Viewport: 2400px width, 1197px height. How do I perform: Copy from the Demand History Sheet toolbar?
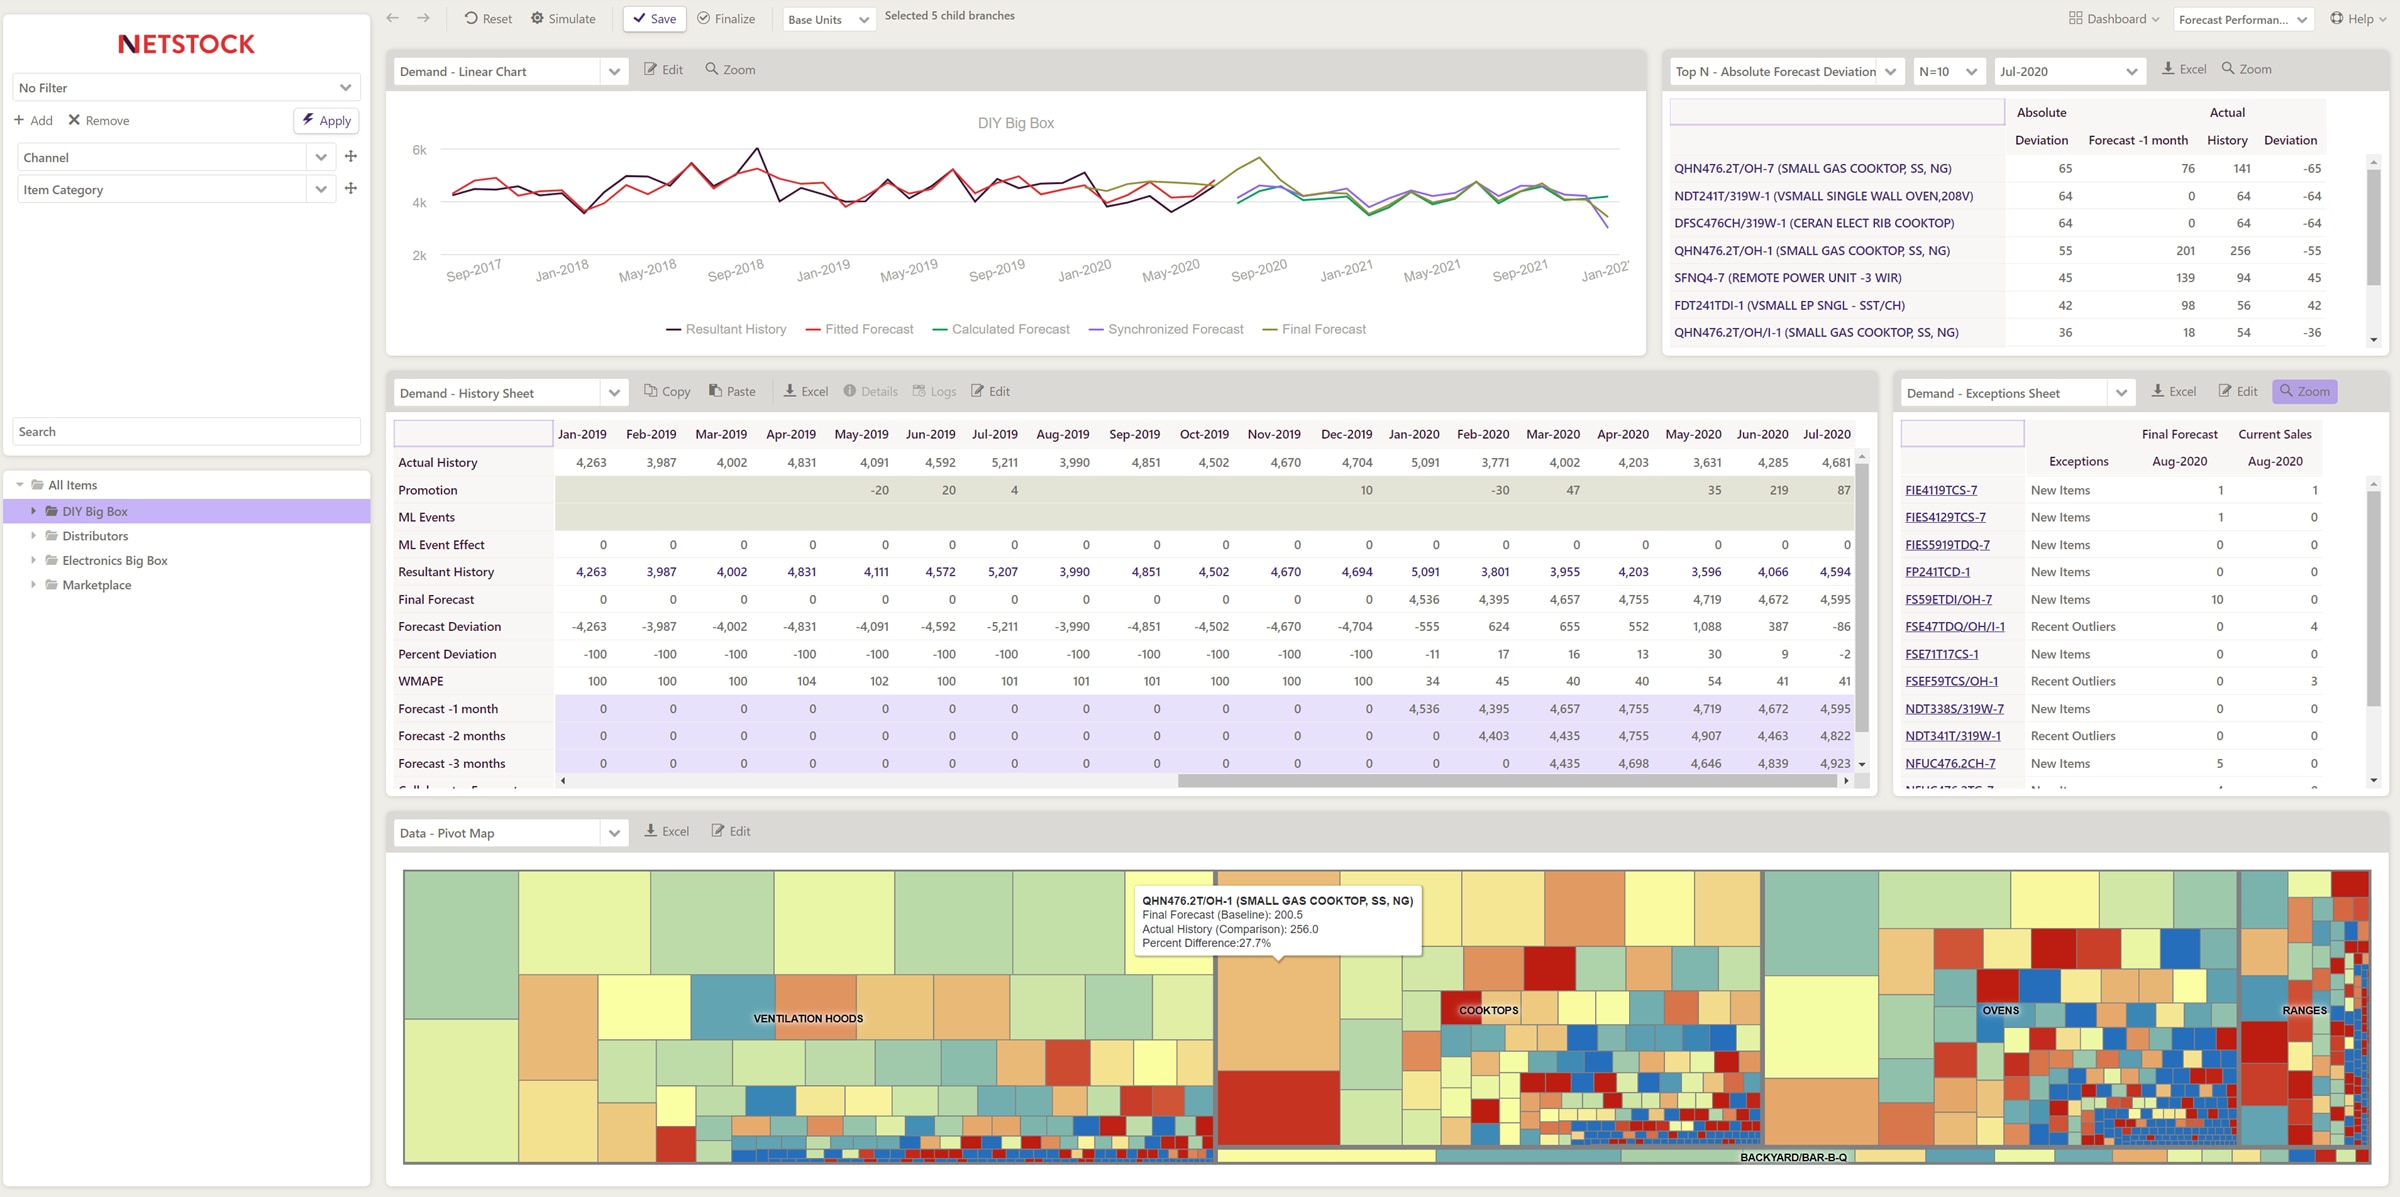tap(666, 391)
